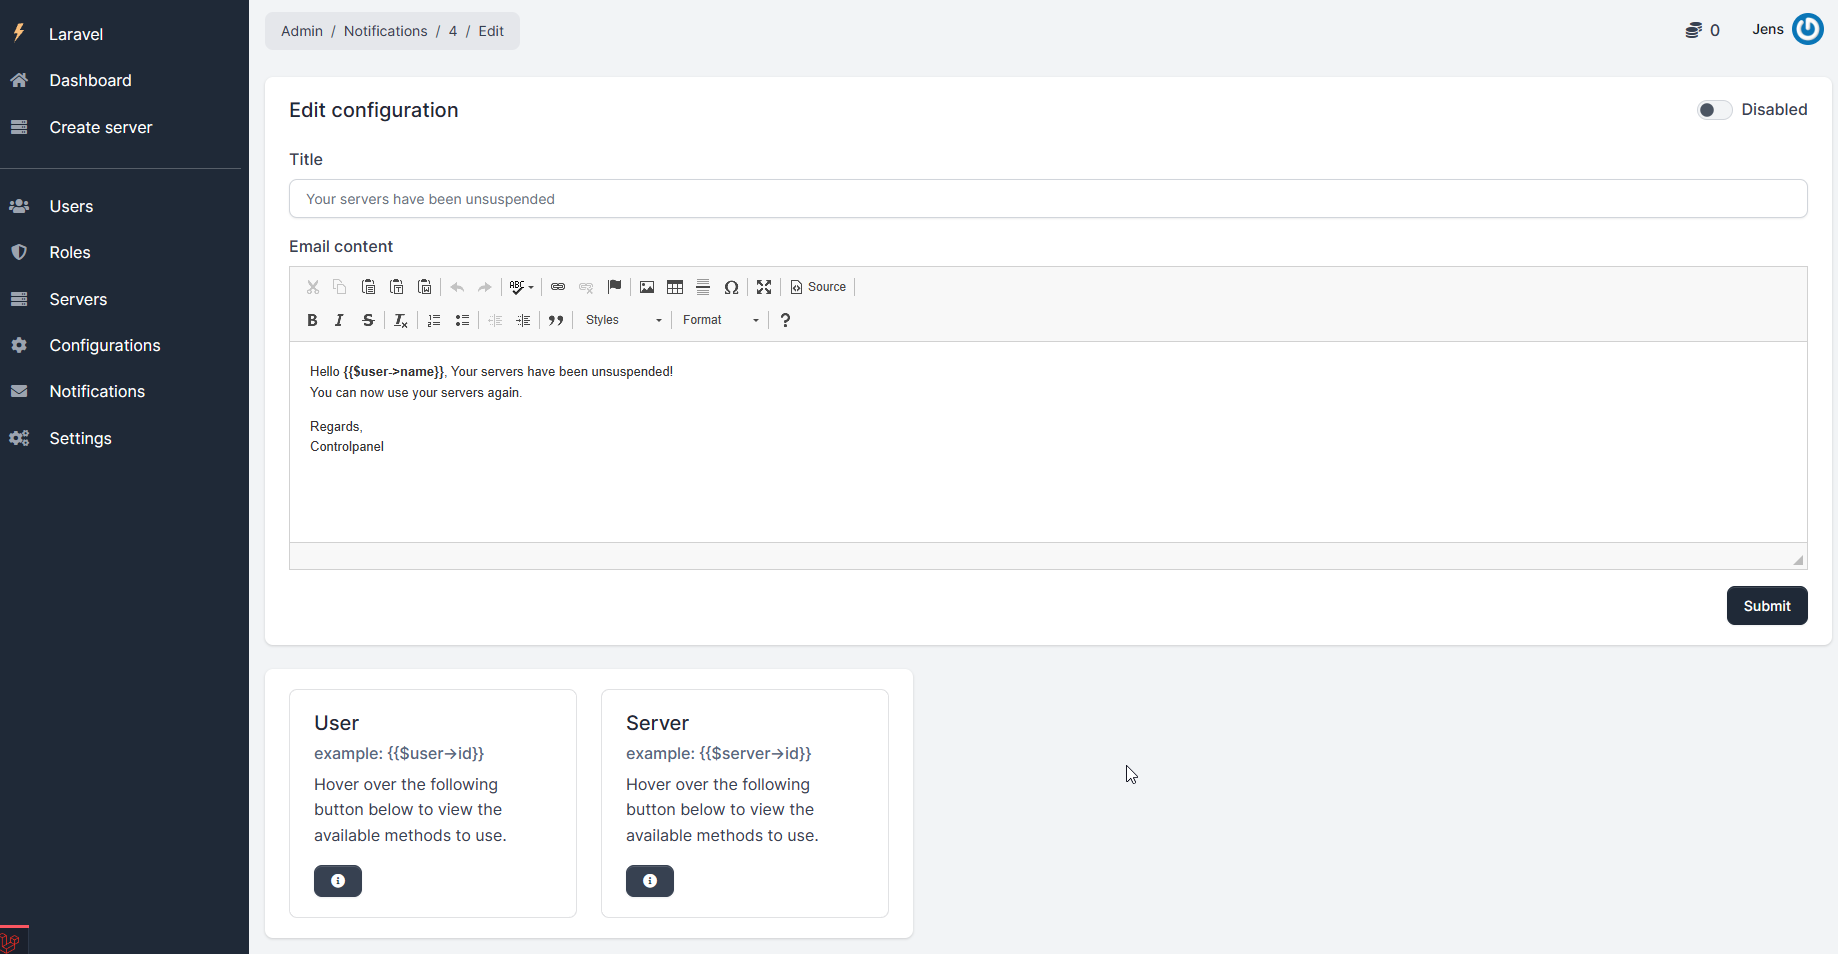Viewport: 1838px width, 954px height.
Task: Click the Copy icon in editor toolbar
Action: click(x=340, y=287)
